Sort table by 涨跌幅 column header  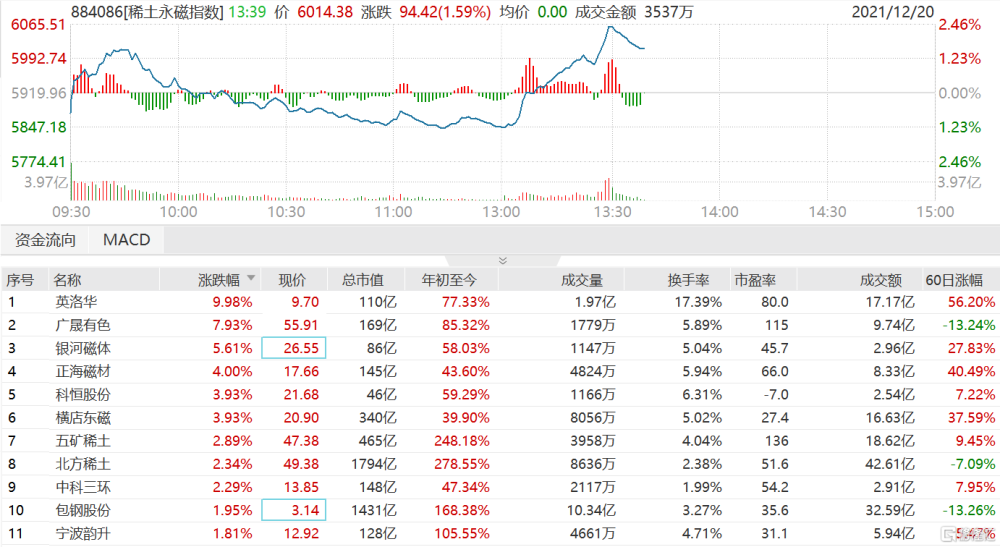[219, 280]
